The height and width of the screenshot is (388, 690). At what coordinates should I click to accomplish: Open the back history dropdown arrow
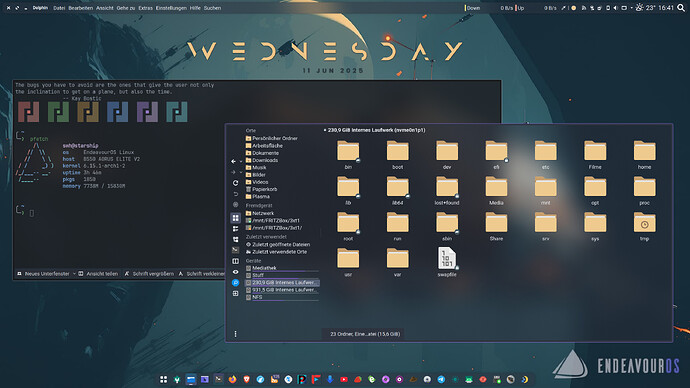click(x=241, y=161)
